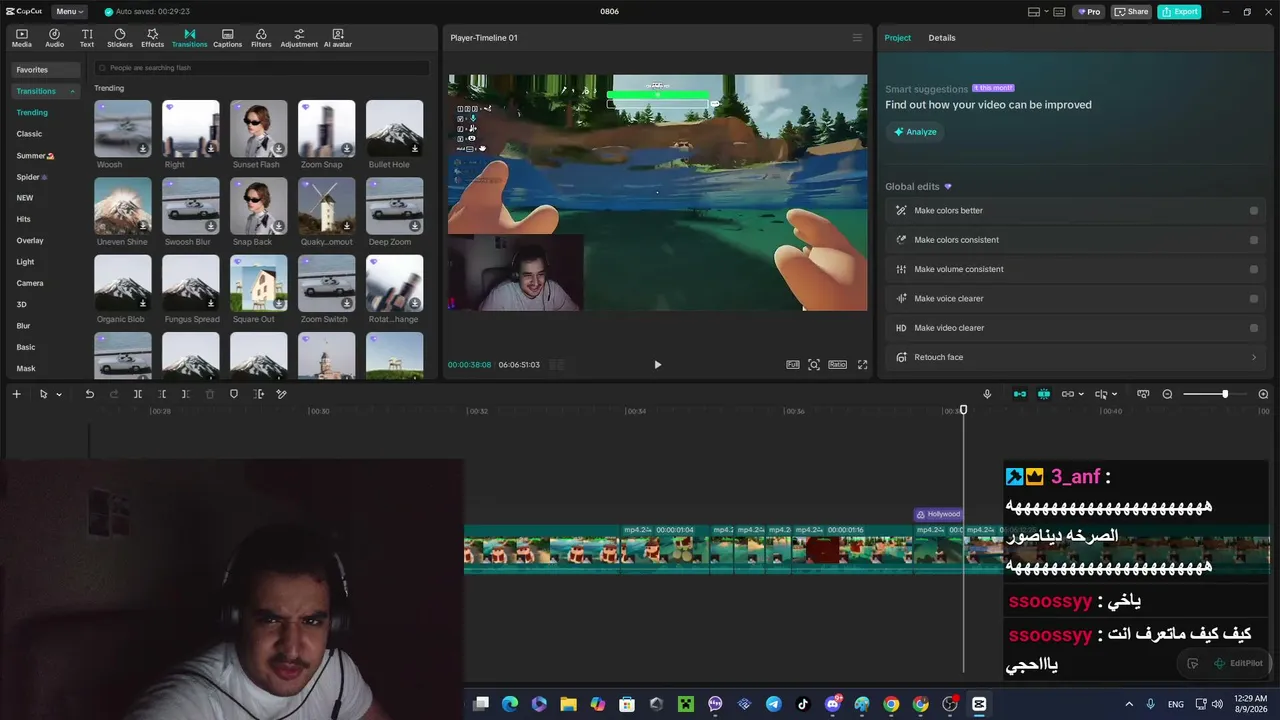The width and height of the screenshot is (1280, 720).
Task: Expand the Retouch face options
Action: click(x=1254, y=357)
